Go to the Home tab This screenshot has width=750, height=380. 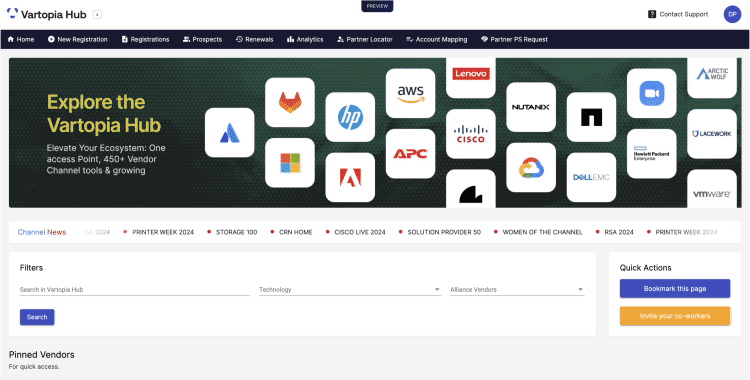(21, 39)
